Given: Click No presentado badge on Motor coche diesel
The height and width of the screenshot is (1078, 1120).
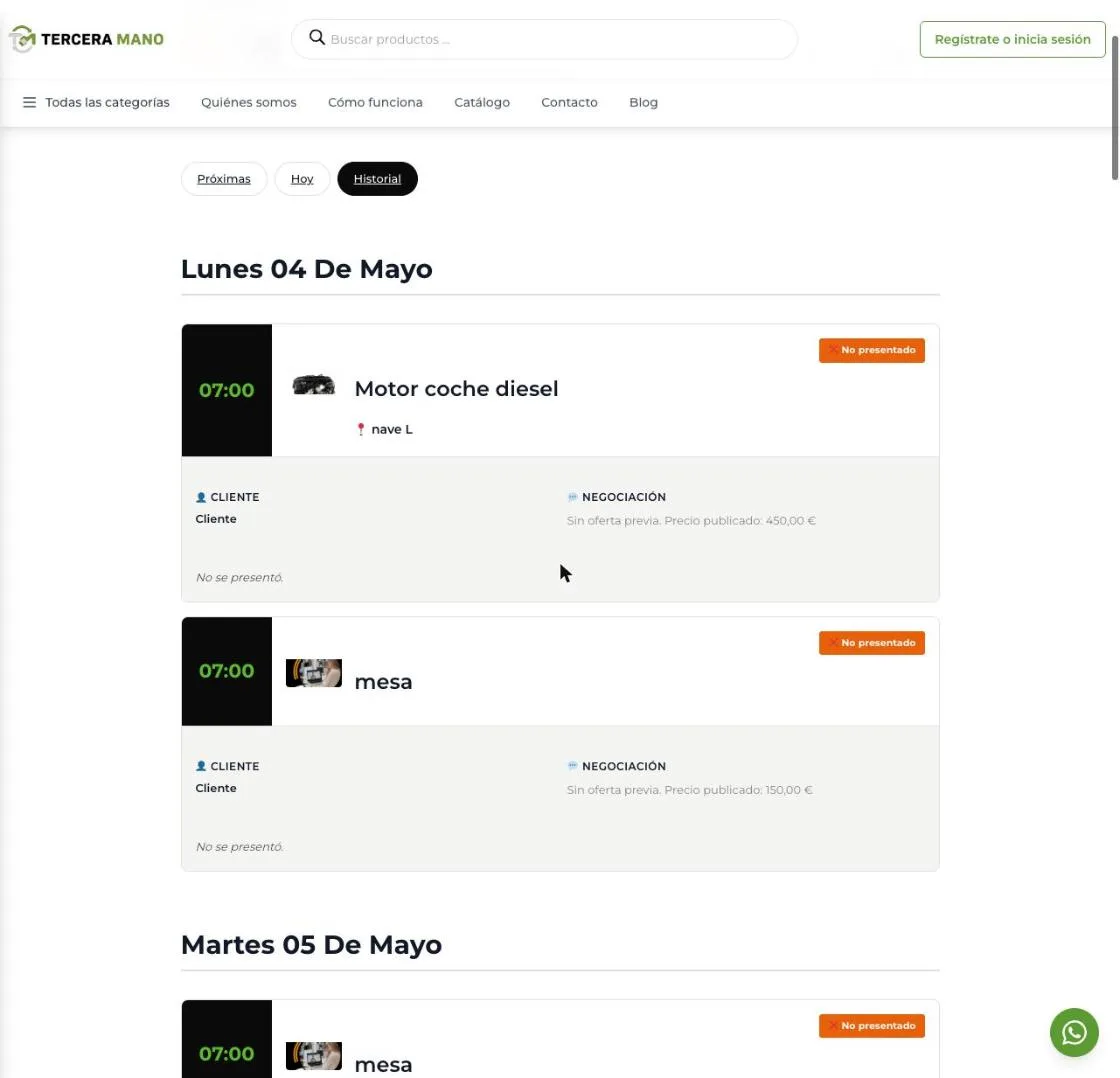Looking at the screenshot, I should (871, 350).
